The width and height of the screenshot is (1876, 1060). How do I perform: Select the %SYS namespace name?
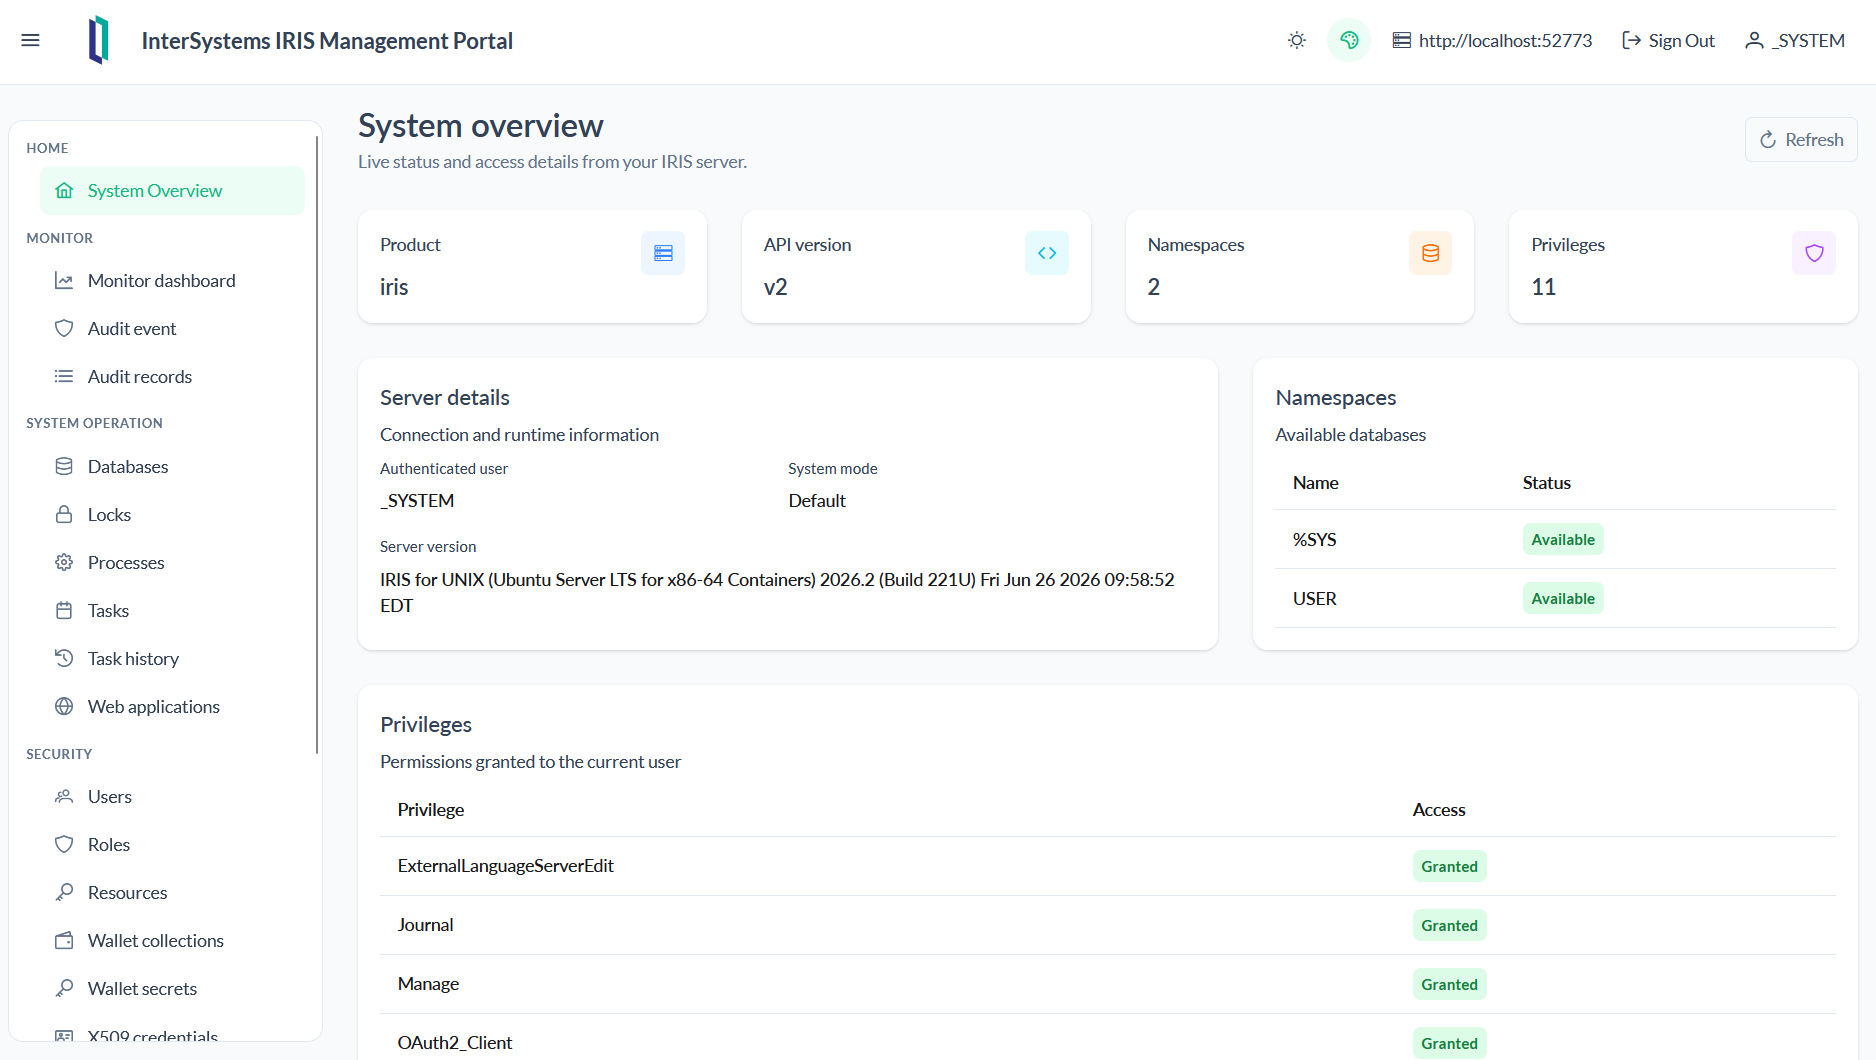pos(1314,539)
